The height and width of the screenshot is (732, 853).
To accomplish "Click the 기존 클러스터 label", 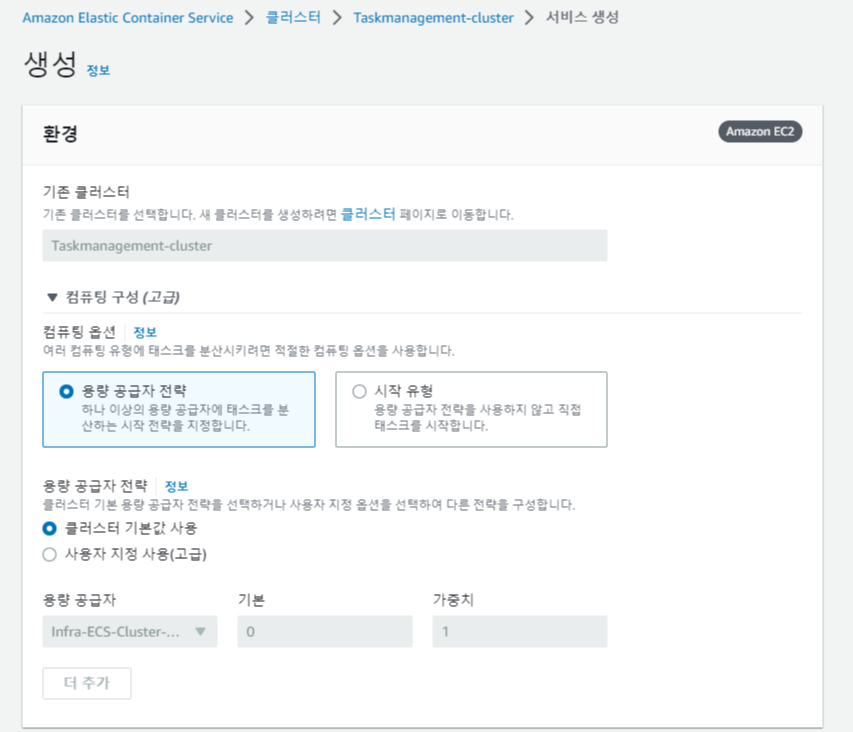I will coord(86,191).
